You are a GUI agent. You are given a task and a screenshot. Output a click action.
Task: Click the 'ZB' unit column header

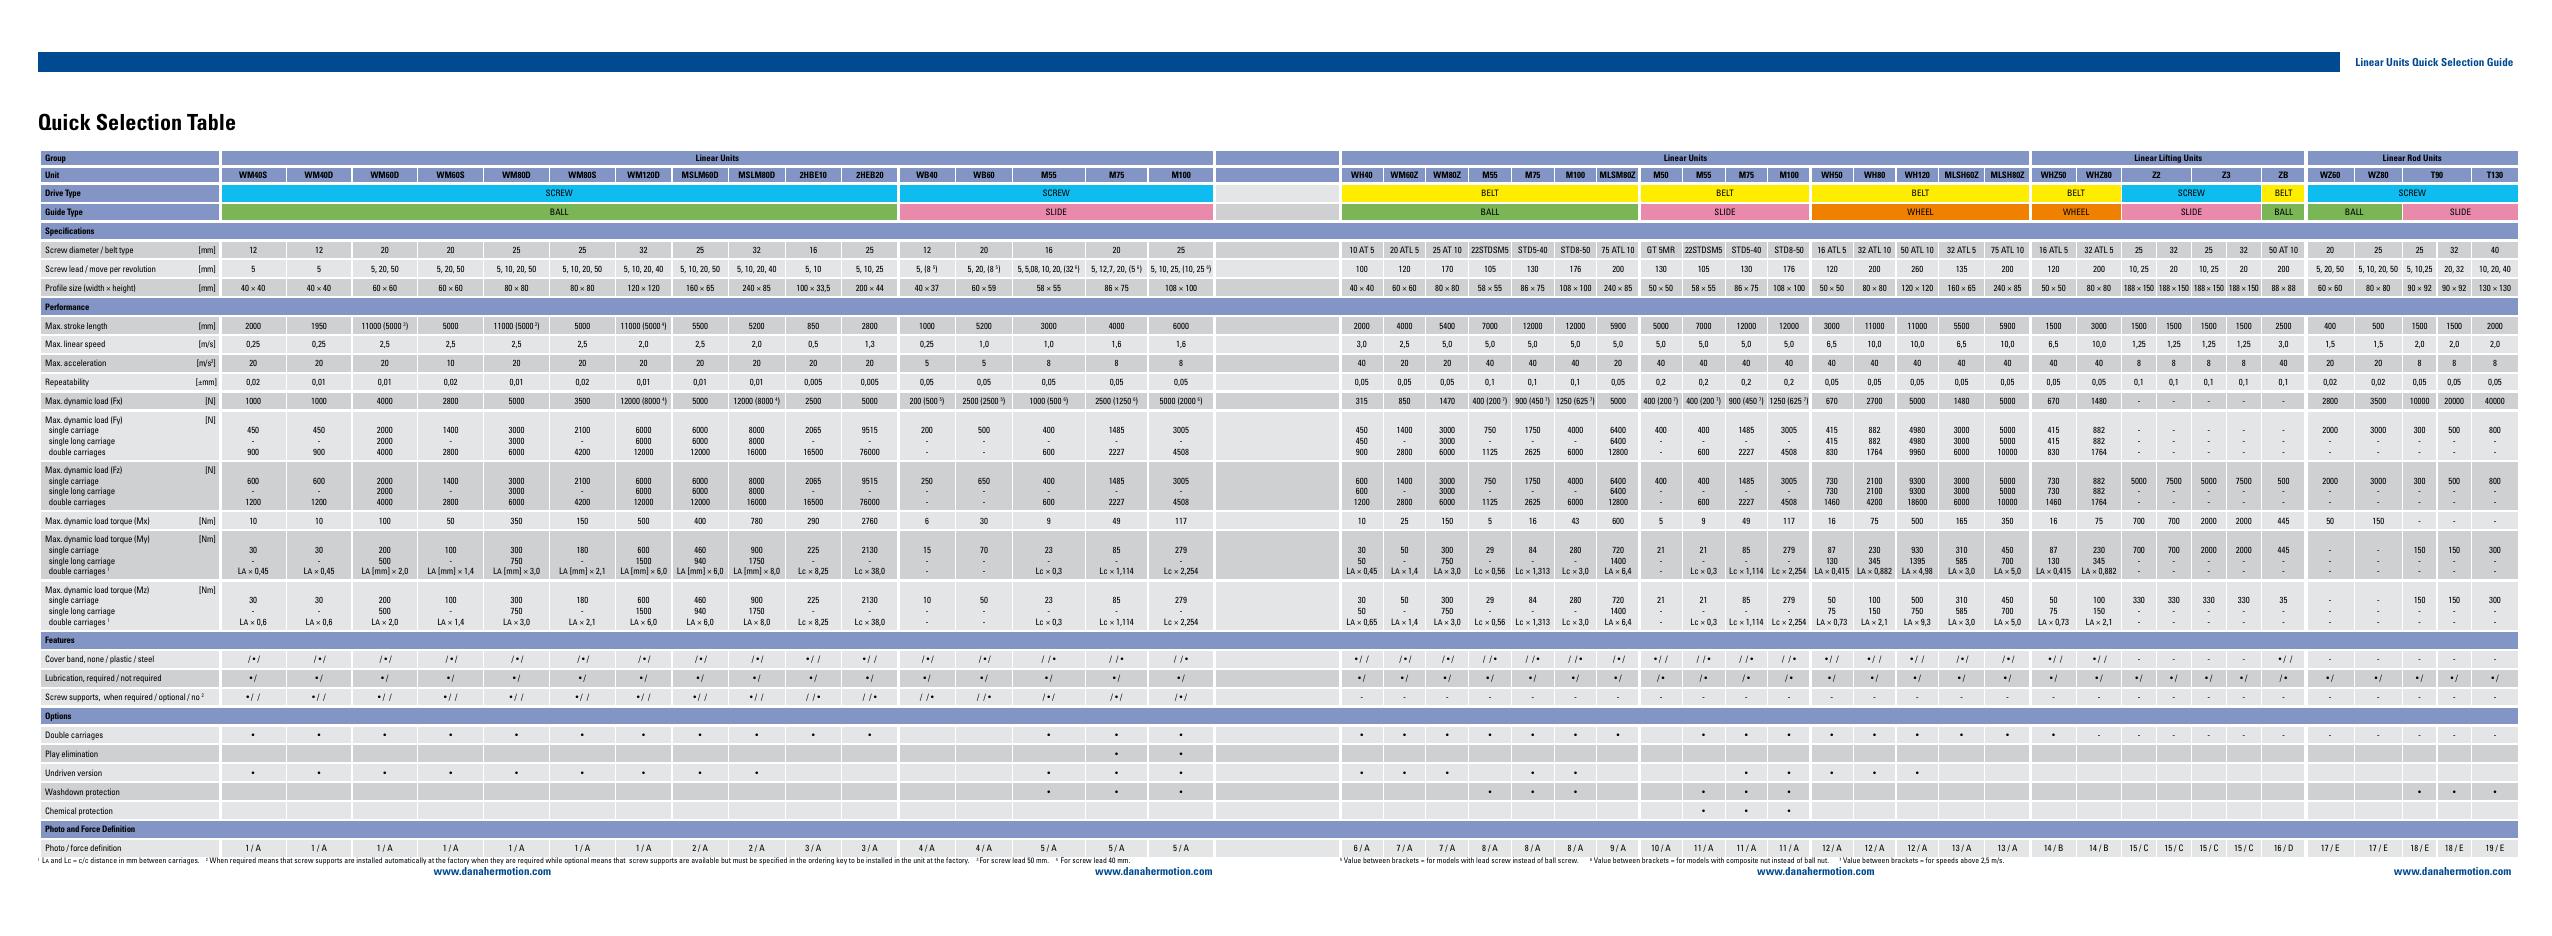(x=2283, y=175)
